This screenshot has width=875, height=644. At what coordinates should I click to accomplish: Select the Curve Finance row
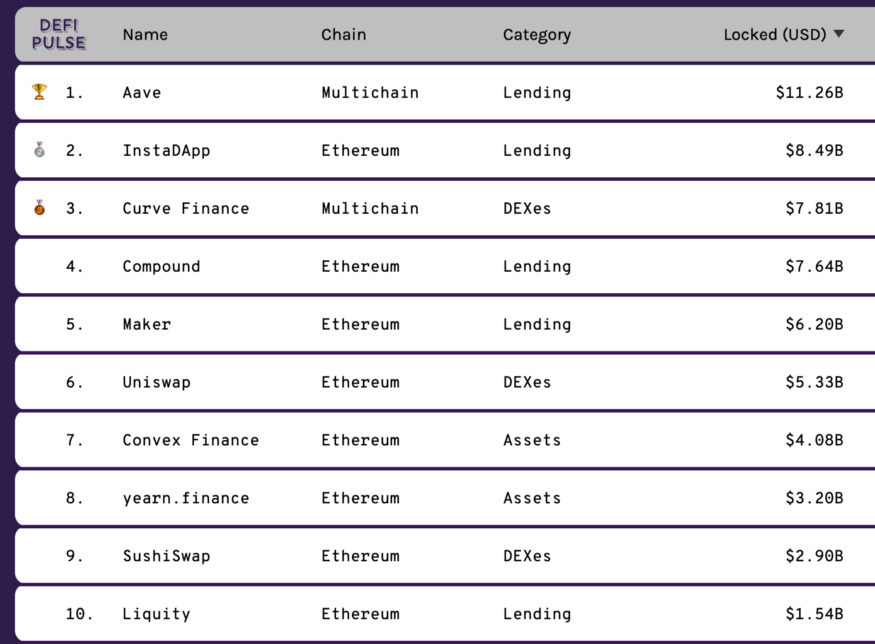186,208
